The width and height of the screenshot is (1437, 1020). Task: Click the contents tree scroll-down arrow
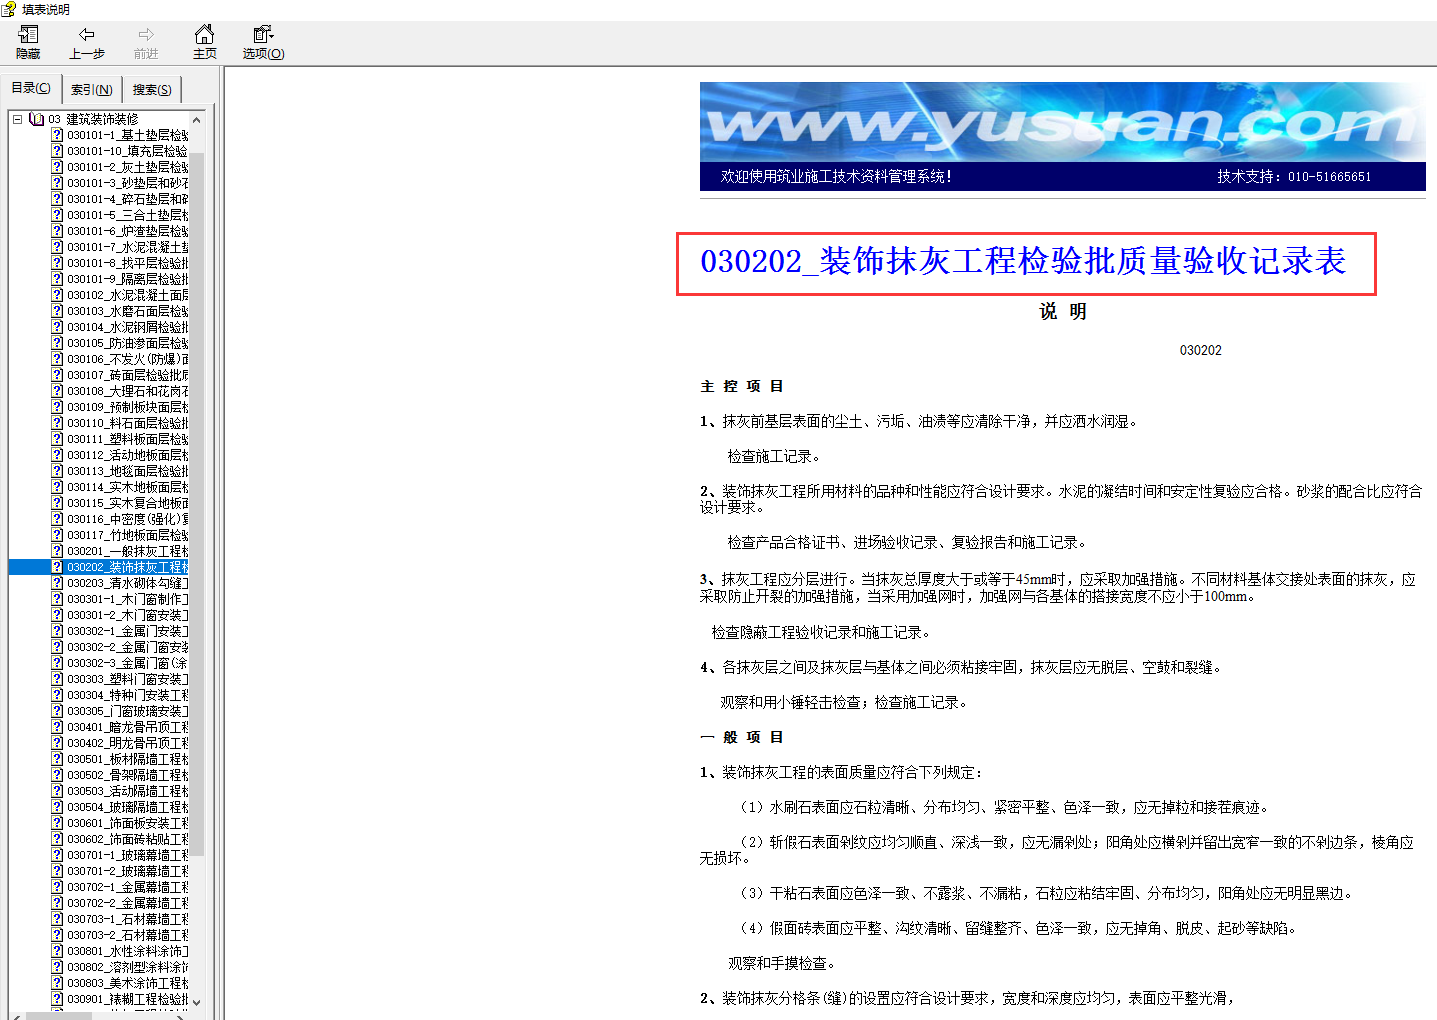[x=196, y=1002]
